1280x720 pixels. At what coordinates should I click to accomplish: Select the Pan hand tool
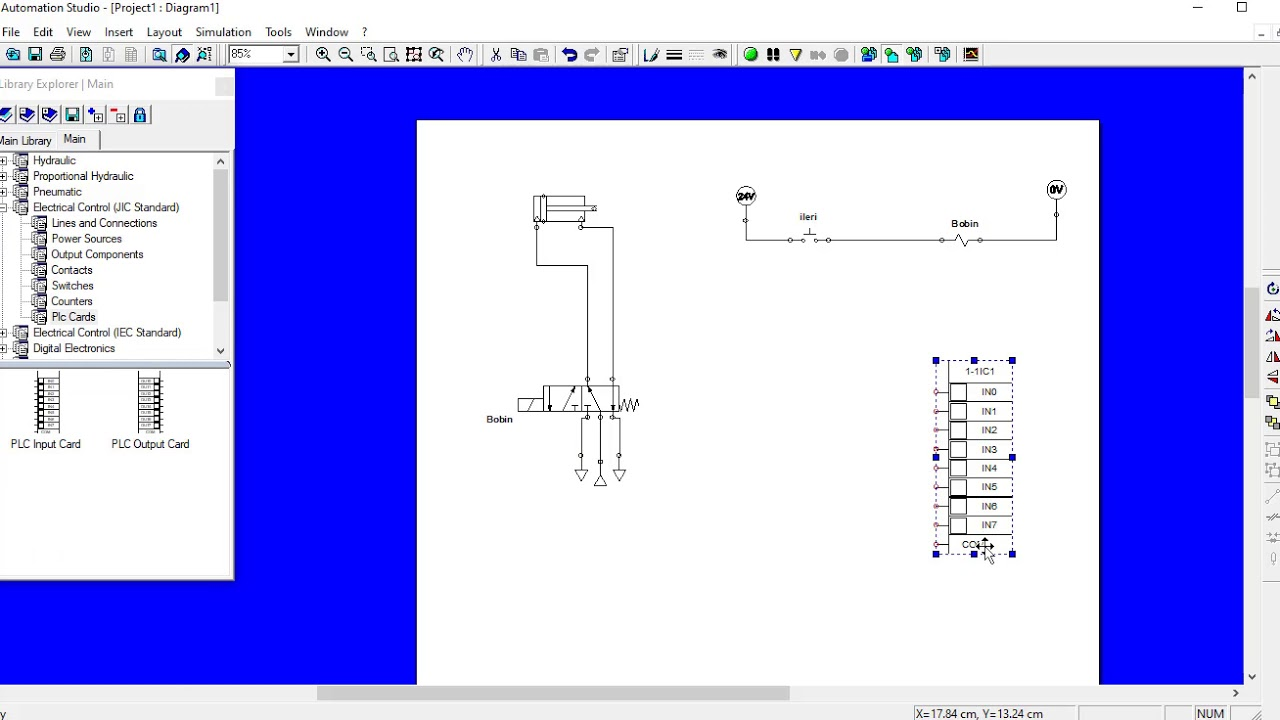465,55
